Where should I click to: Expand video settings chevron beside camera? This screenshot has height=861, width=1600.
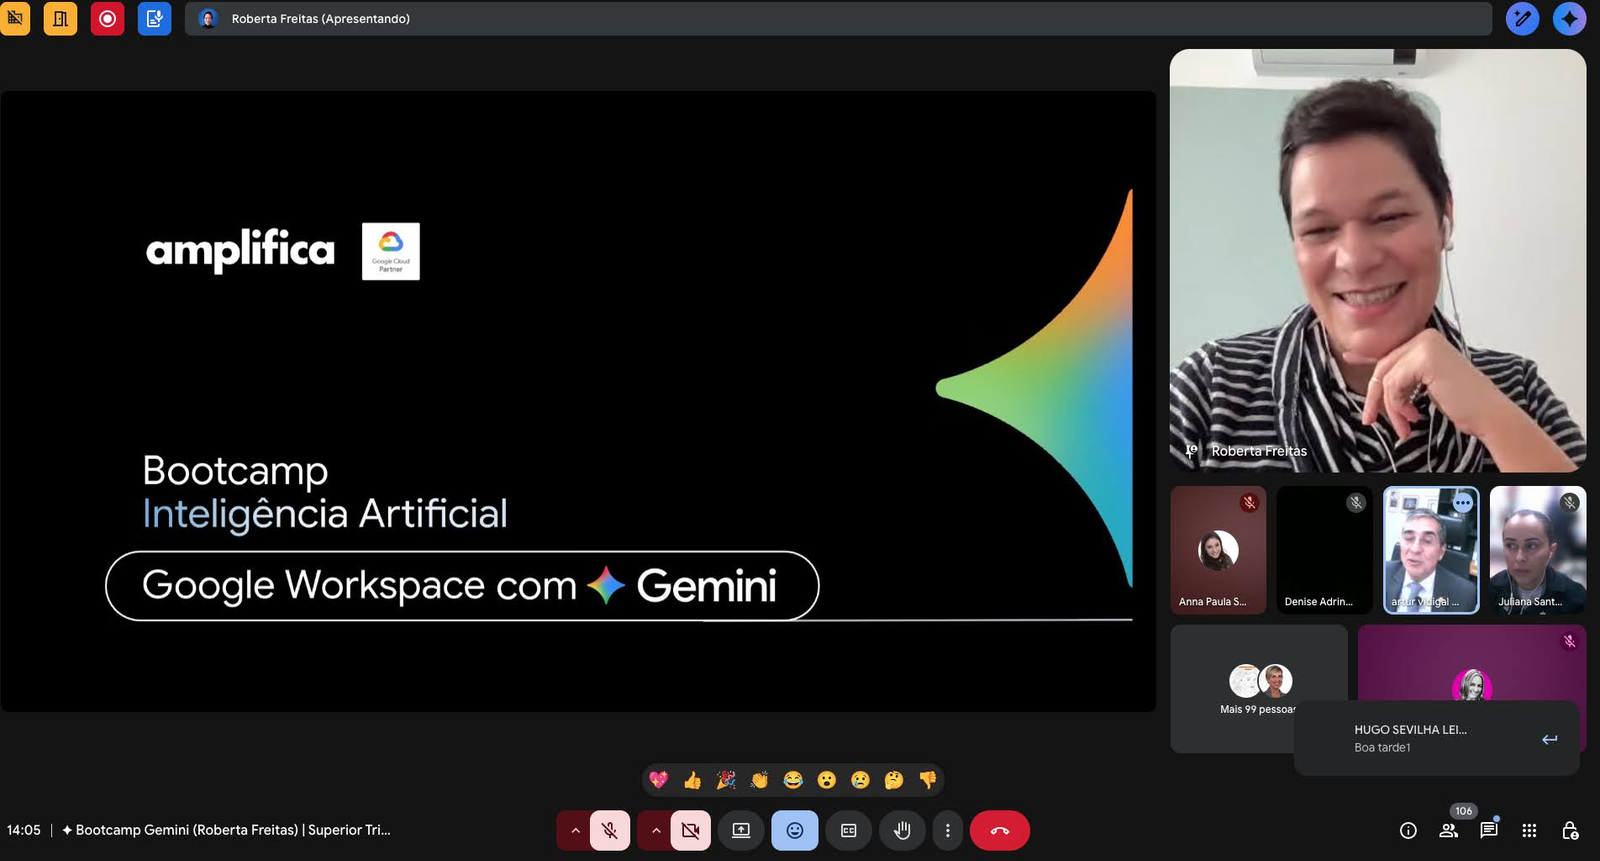click(x=656, y=831)
